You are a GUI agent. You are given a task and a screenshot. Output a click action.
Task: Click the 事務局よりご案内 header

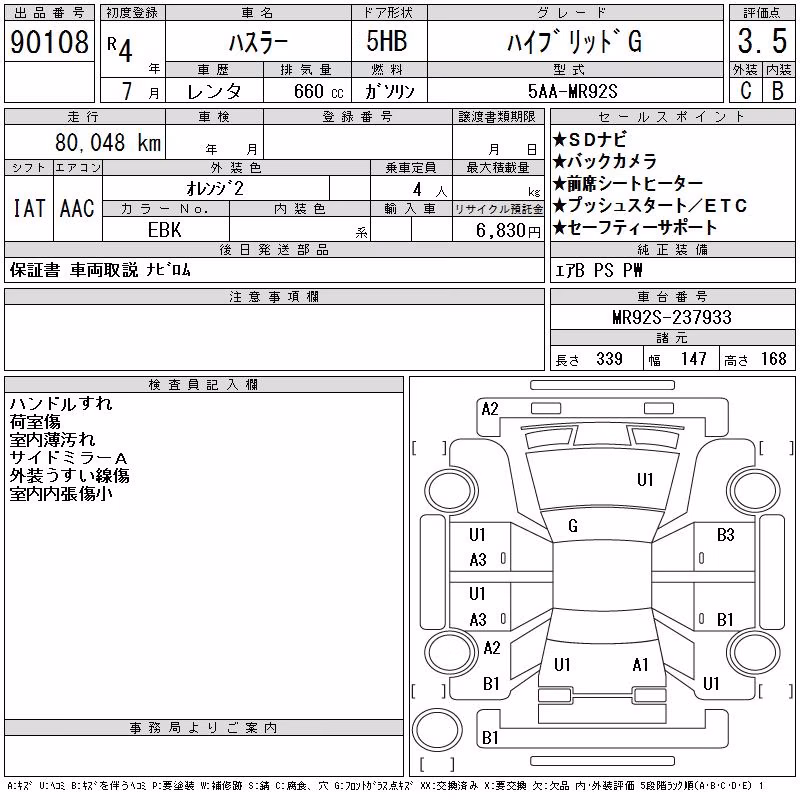[x=203, y=728]
